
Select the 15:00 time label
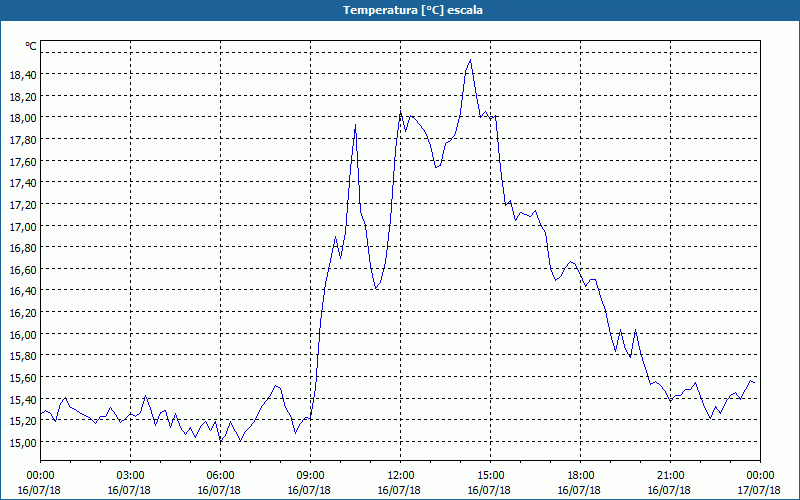pos(490,476)
